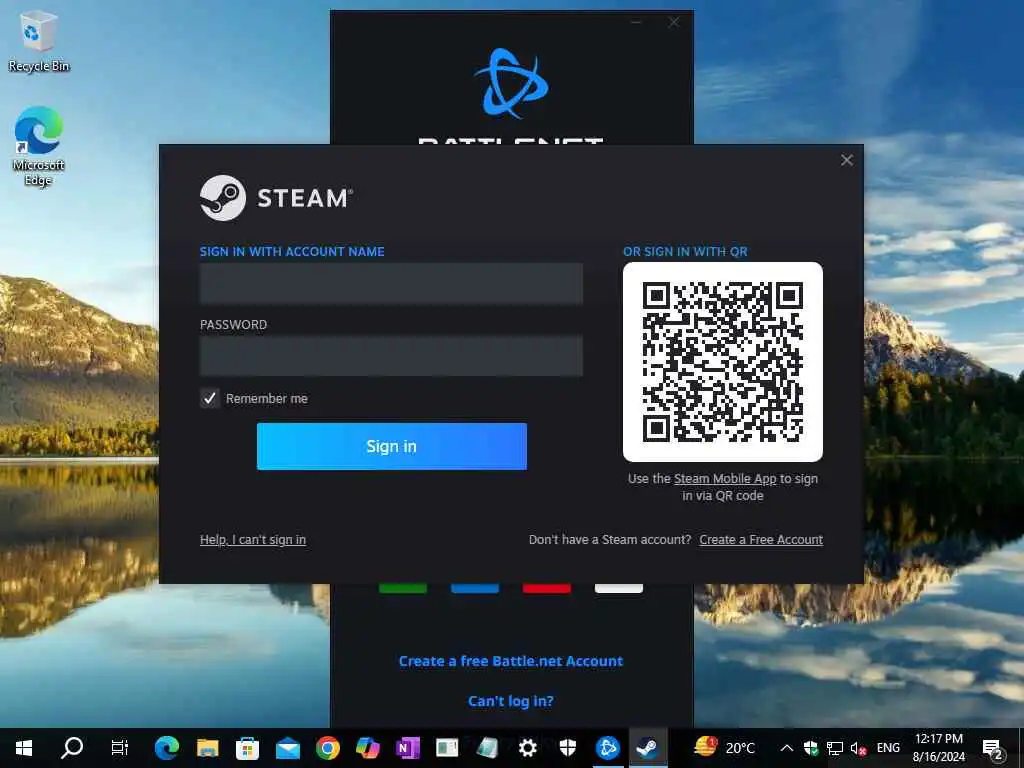Open the Recycle Bin desktop icon

coord(39,40)
